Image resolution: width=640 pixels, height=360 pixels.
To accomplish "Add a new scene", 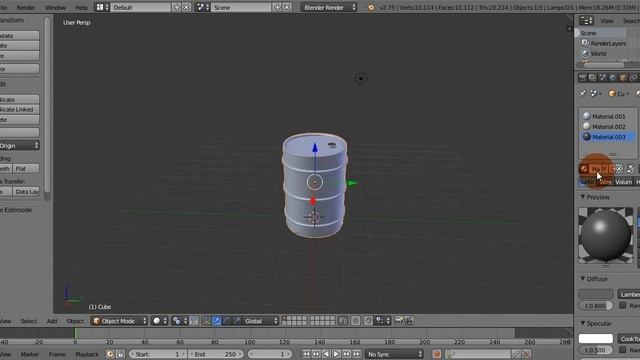I will 277,7.
